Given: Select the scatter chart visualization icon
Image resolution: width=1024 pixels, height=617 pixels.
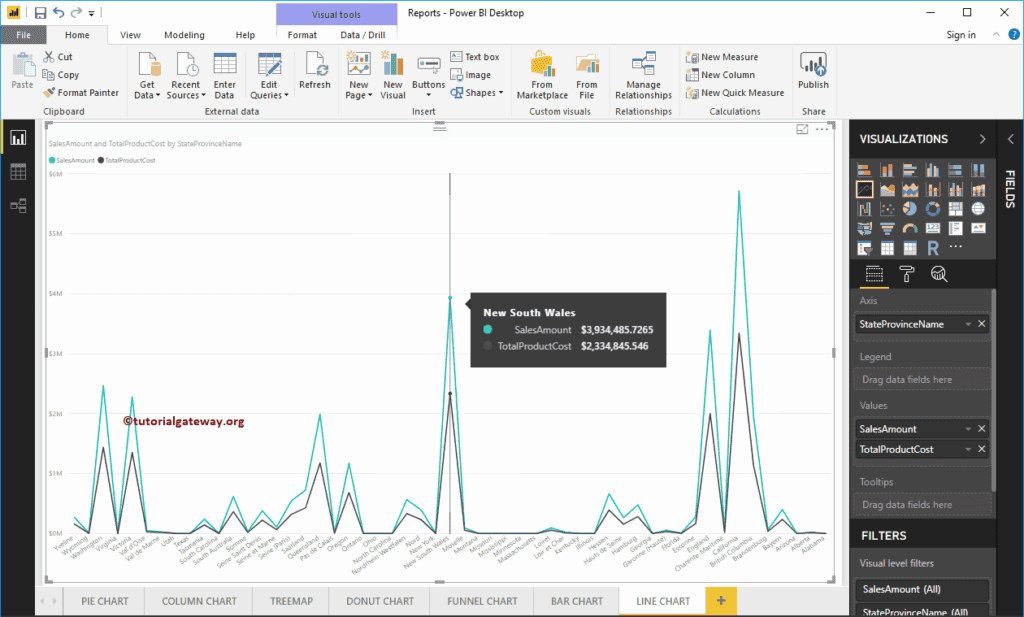Looking at the screenshot, I should tap(888, 209).
